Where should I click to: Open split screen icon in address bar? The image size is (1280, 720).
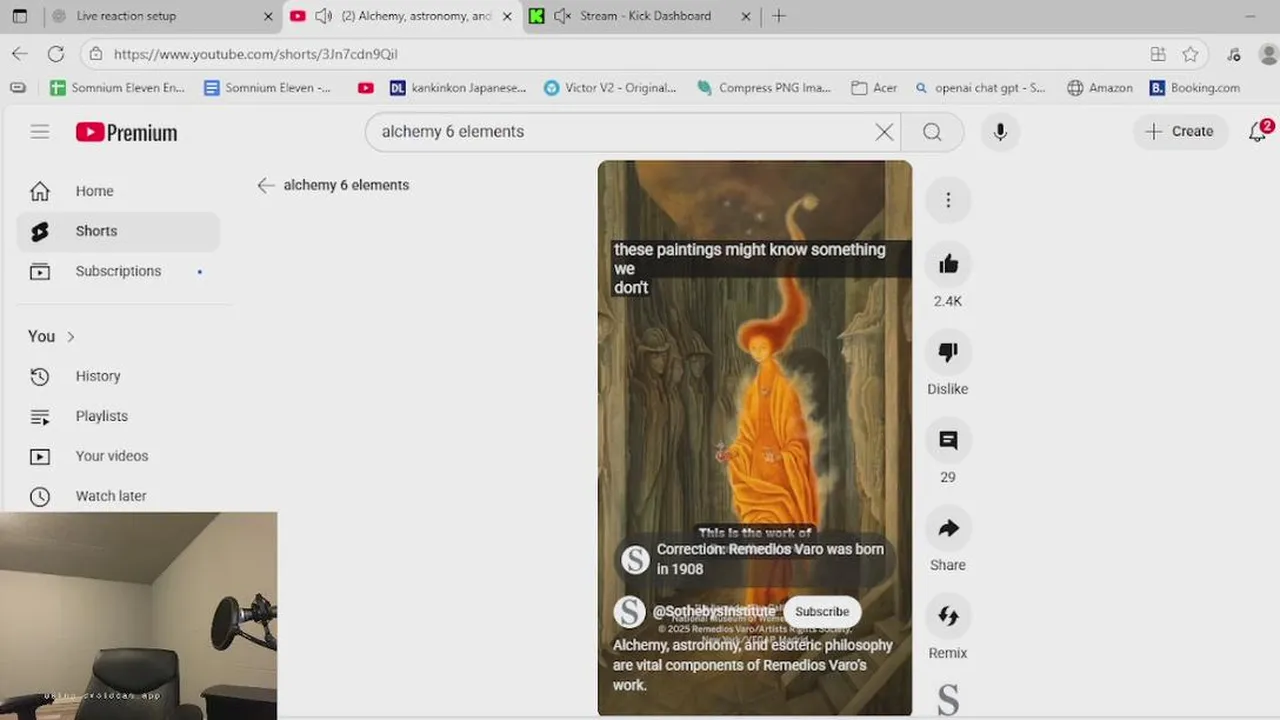point(1158,54)
